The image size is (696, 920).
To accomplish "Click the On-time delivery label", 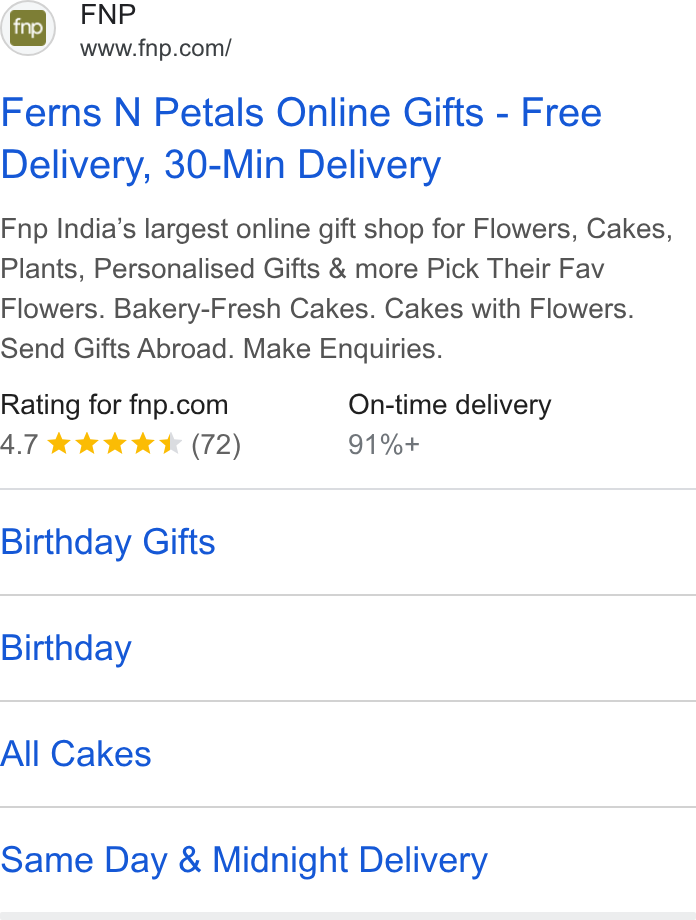I will [x=450, y=405].
